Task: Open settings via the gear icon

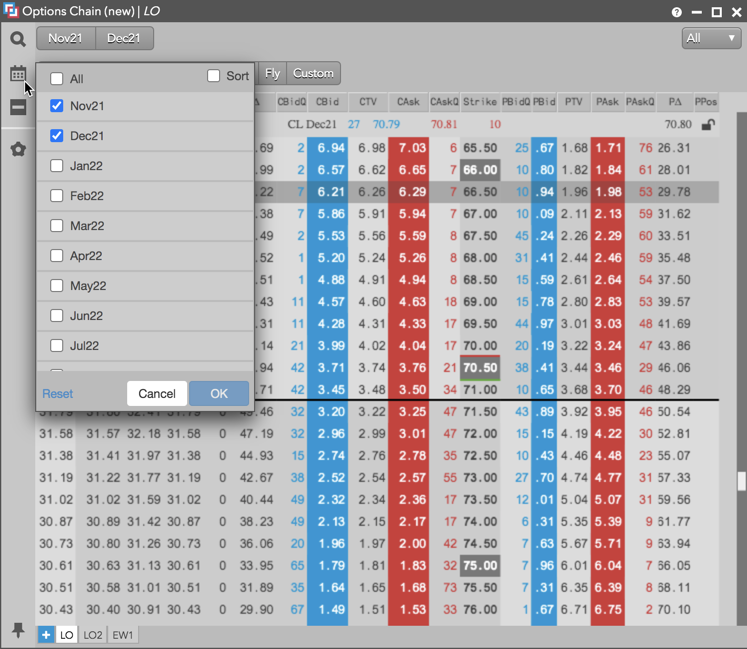Action: point(18,149)
